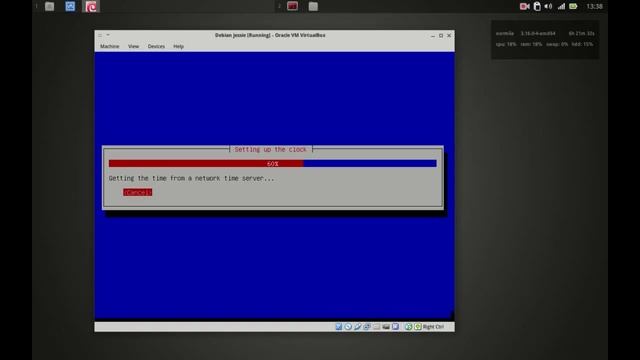Close the Debian jessie VirtualBox window
The width and height of the screenshot is (640, 360).
[449, 36]
